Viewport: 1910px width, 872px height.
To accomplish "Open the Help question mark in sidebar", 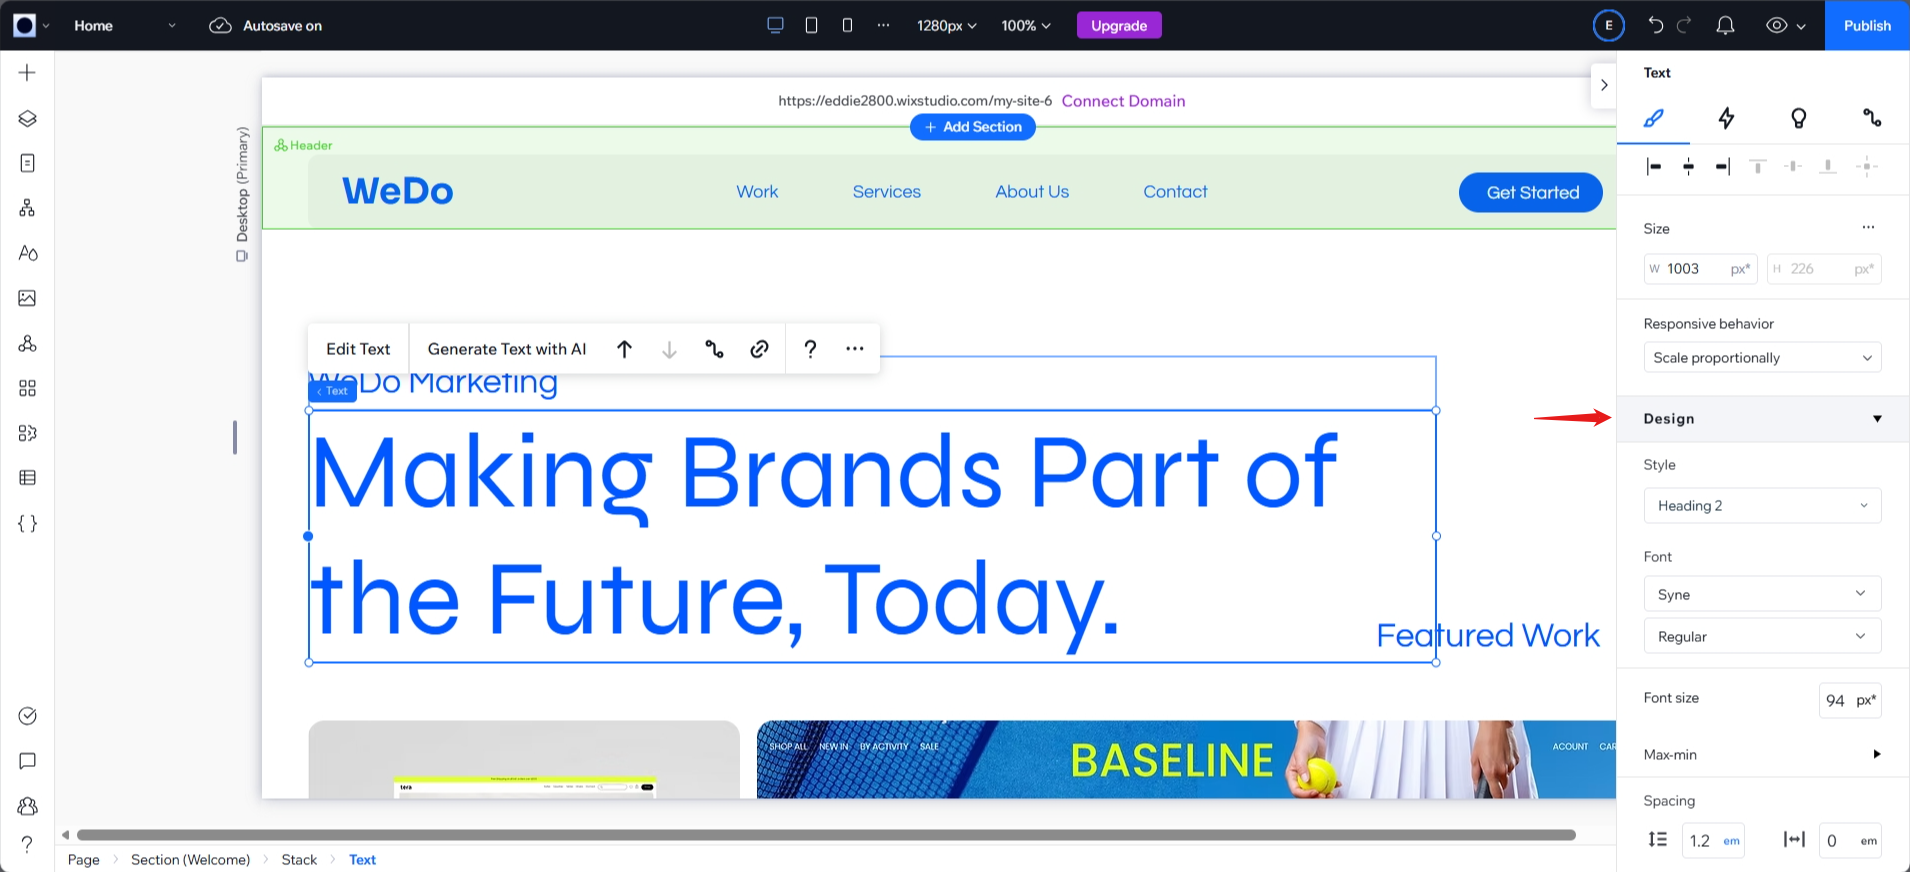I will click(x=27, y=844).
